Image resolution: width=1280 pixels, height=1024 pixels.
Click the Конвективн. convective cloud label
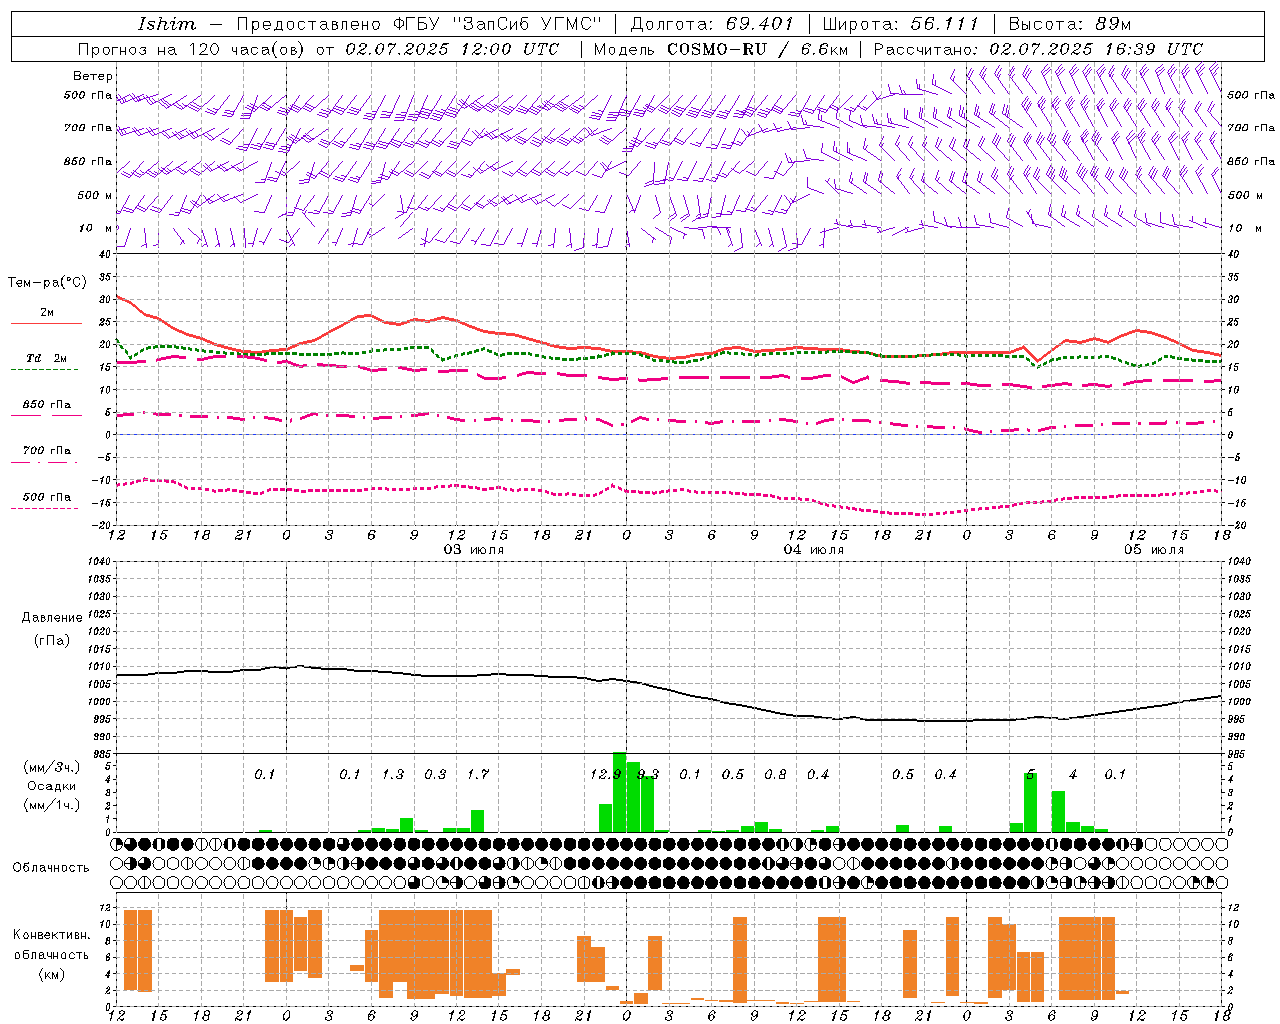[x=52, y=934]
